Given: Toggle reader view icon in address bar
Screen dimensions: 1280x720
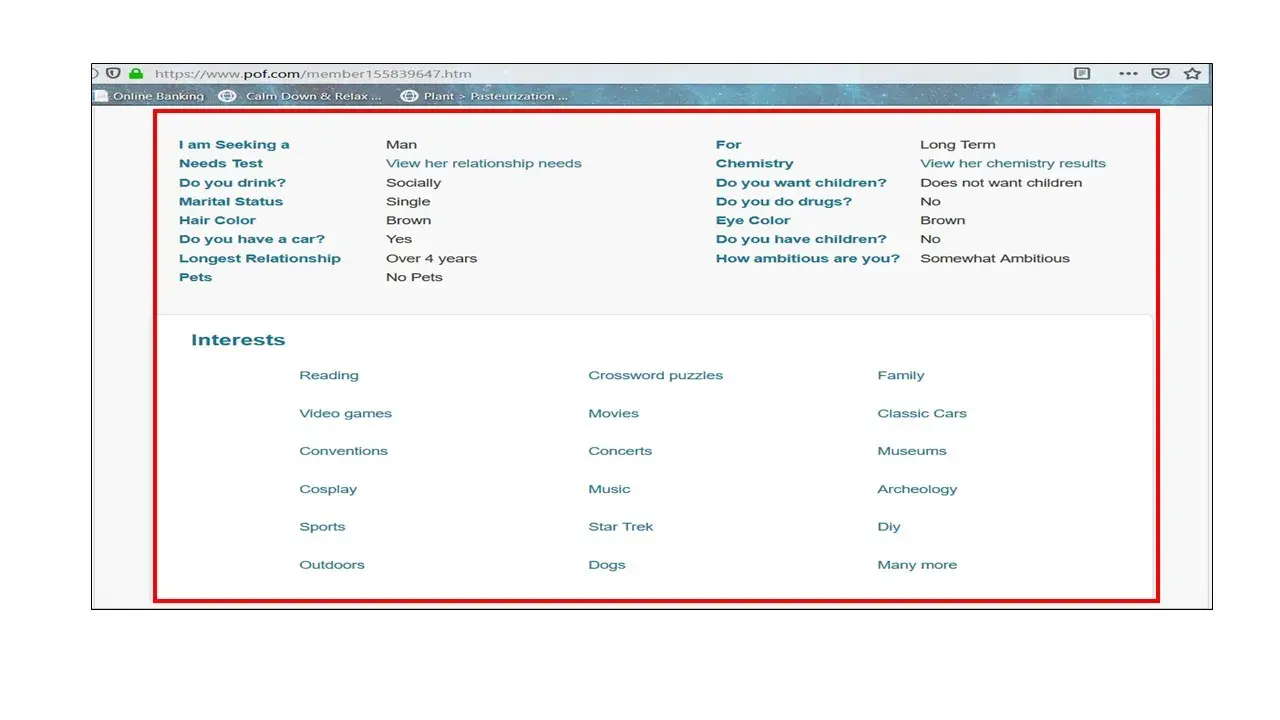Looking at the screenshot, I should (1081, 74).
